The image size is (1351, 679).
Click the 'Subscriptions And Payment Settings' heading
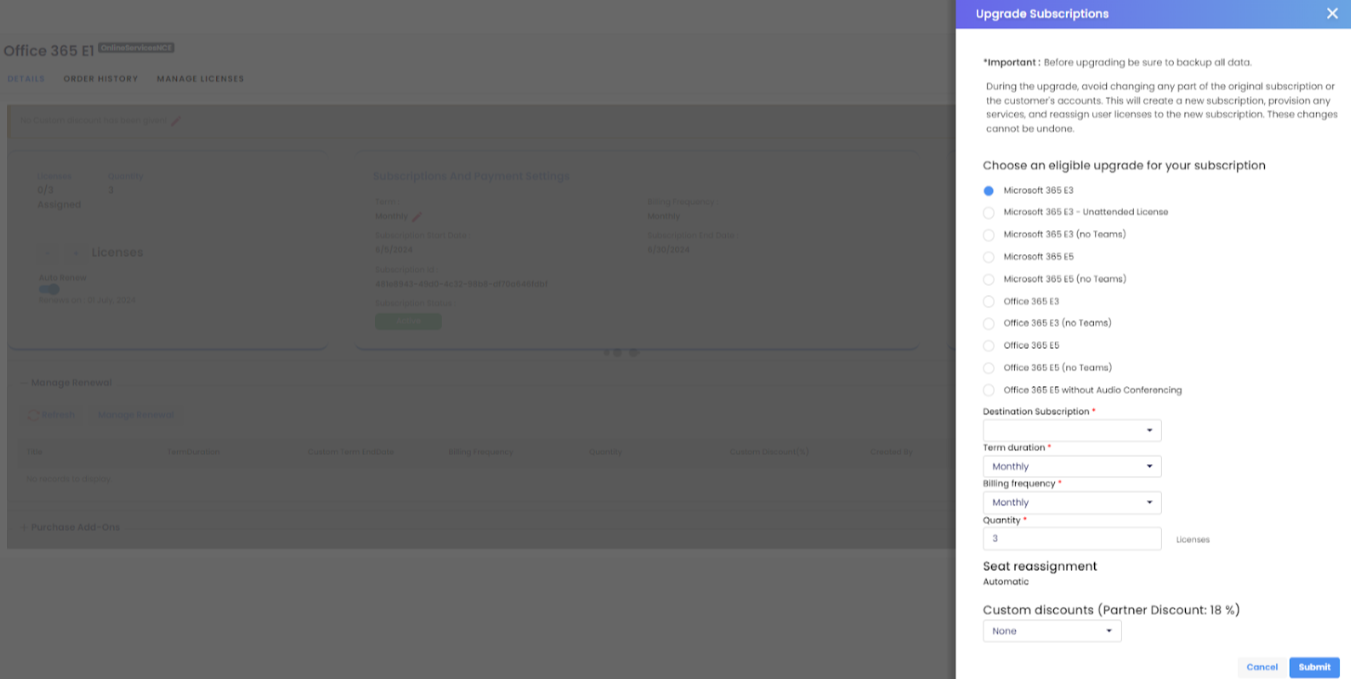tap(471, 176)
